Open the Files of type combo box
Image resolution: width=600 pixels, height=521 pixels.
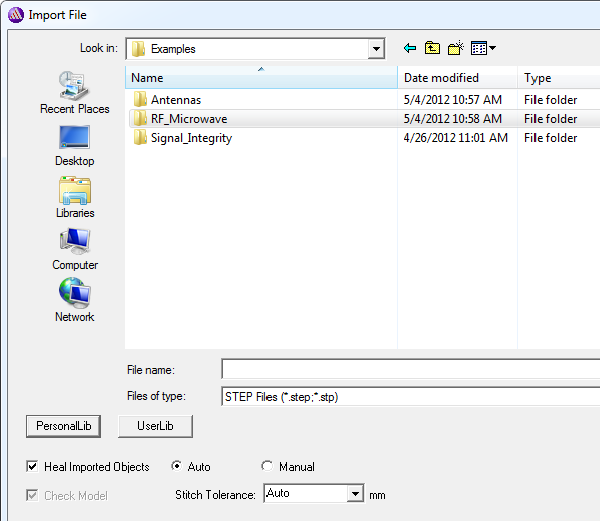[410, 396]
